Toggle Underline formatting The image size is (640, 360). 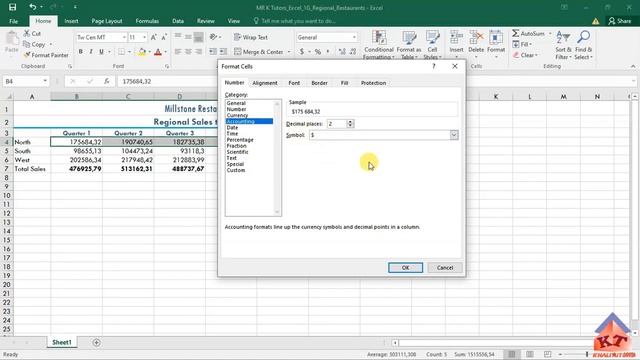tap(101, 52)
